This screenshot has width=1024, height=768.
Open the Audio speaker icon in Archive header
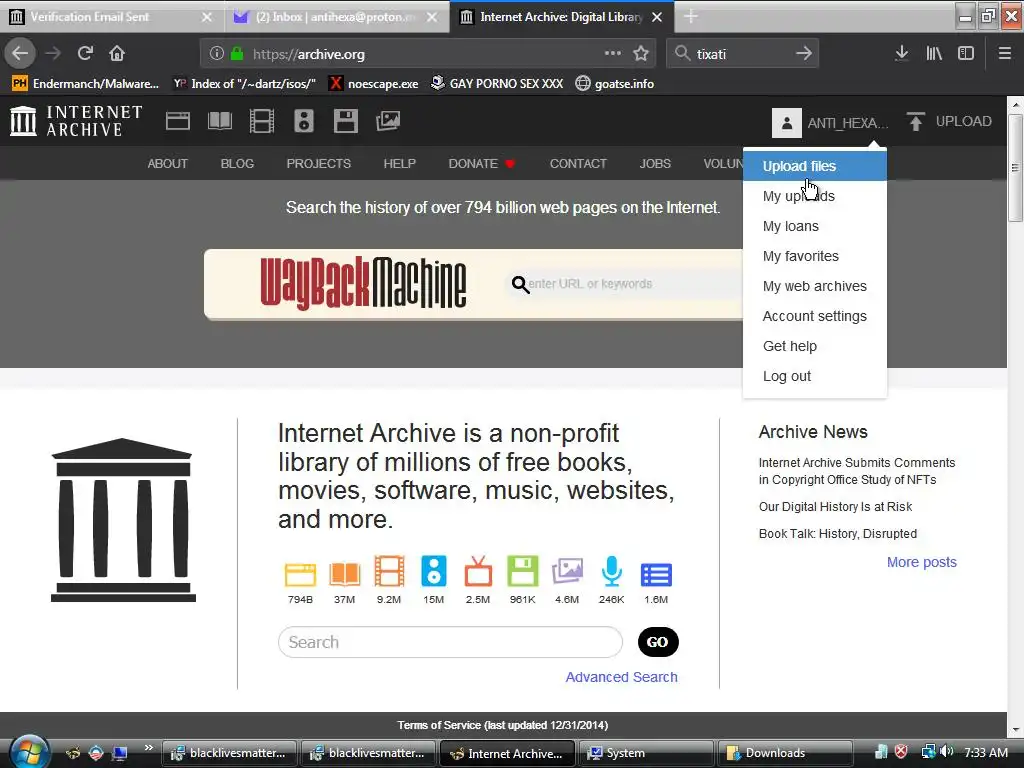pos(304,121)
